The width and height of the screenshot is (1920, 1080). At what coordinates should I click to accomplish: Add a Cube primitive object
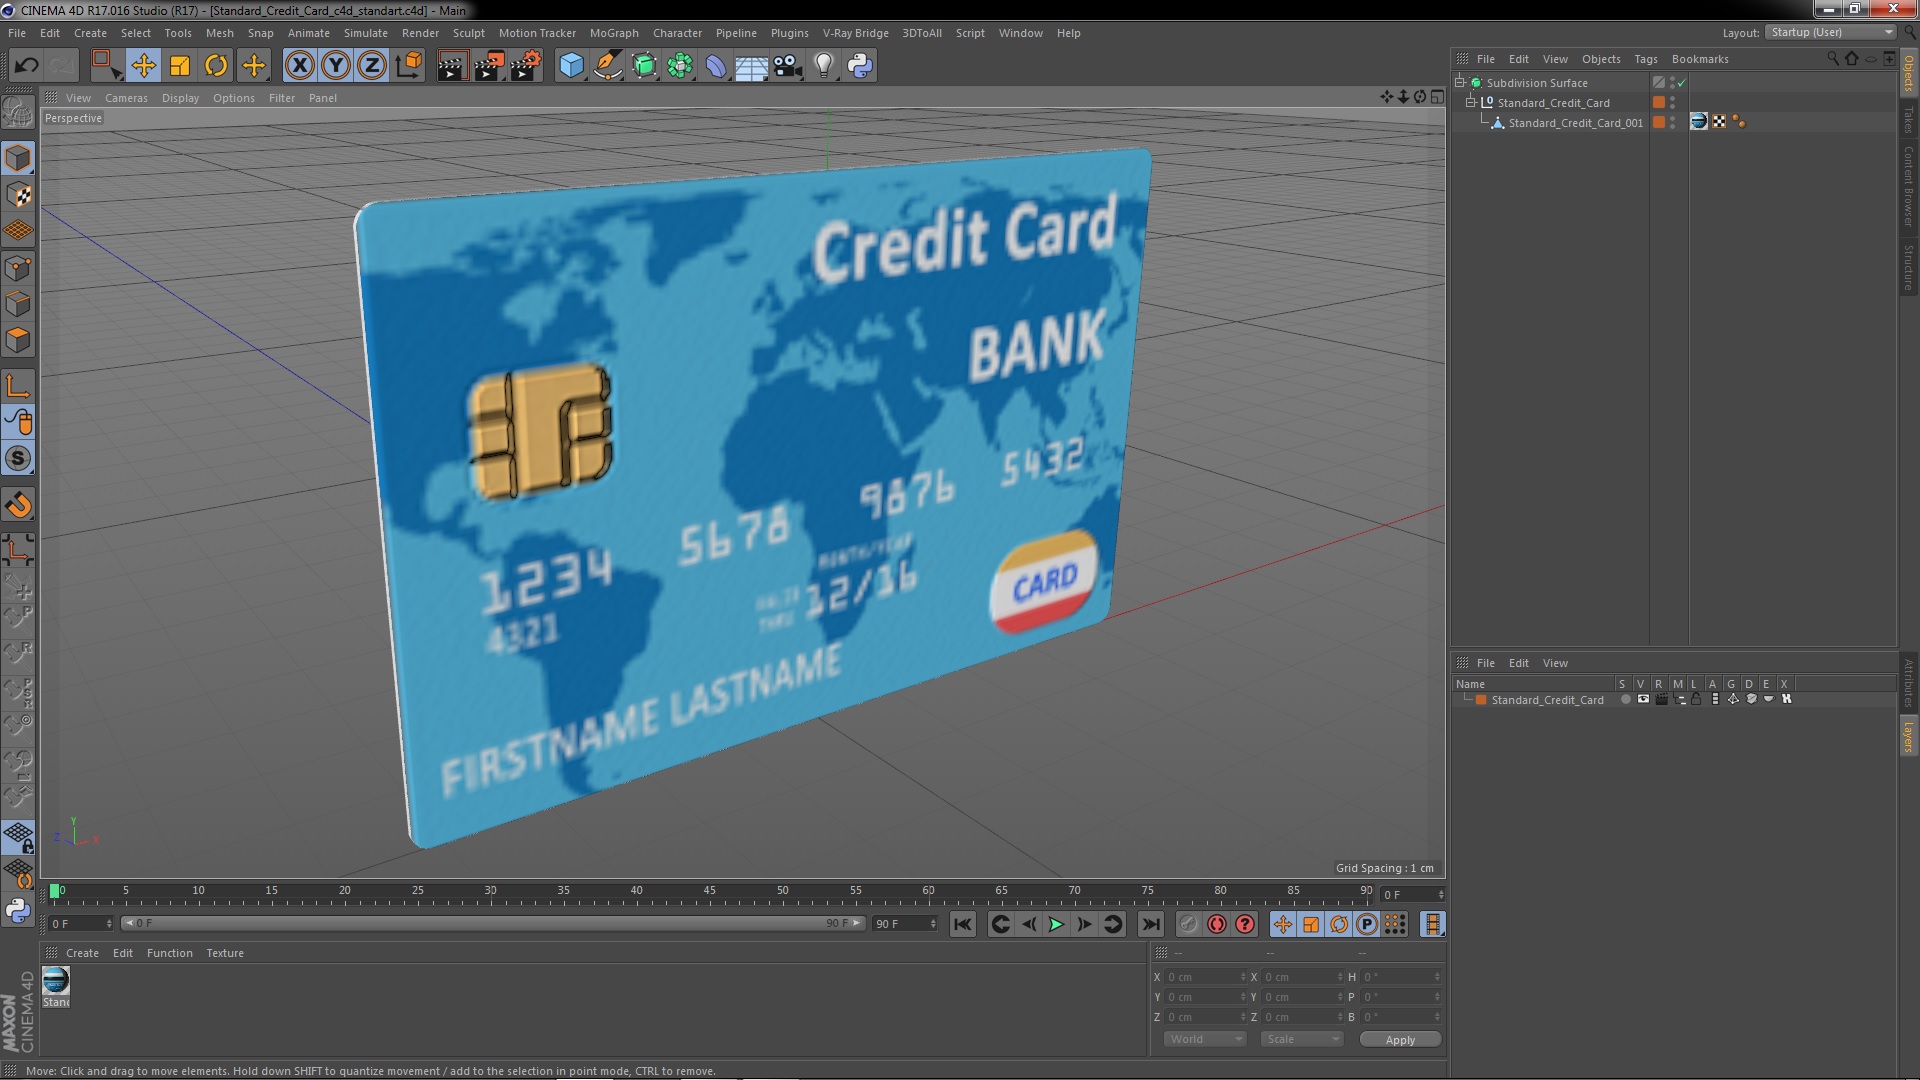pos(571,66)
